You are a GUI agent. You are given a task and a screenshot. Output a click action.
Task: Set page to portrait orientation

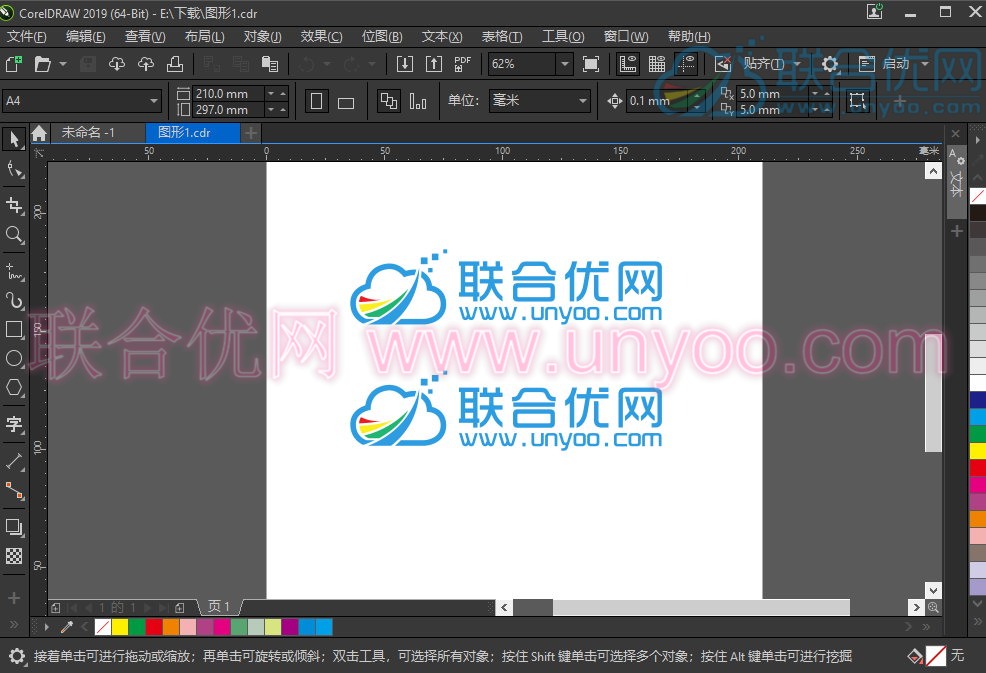pos(316,101)
